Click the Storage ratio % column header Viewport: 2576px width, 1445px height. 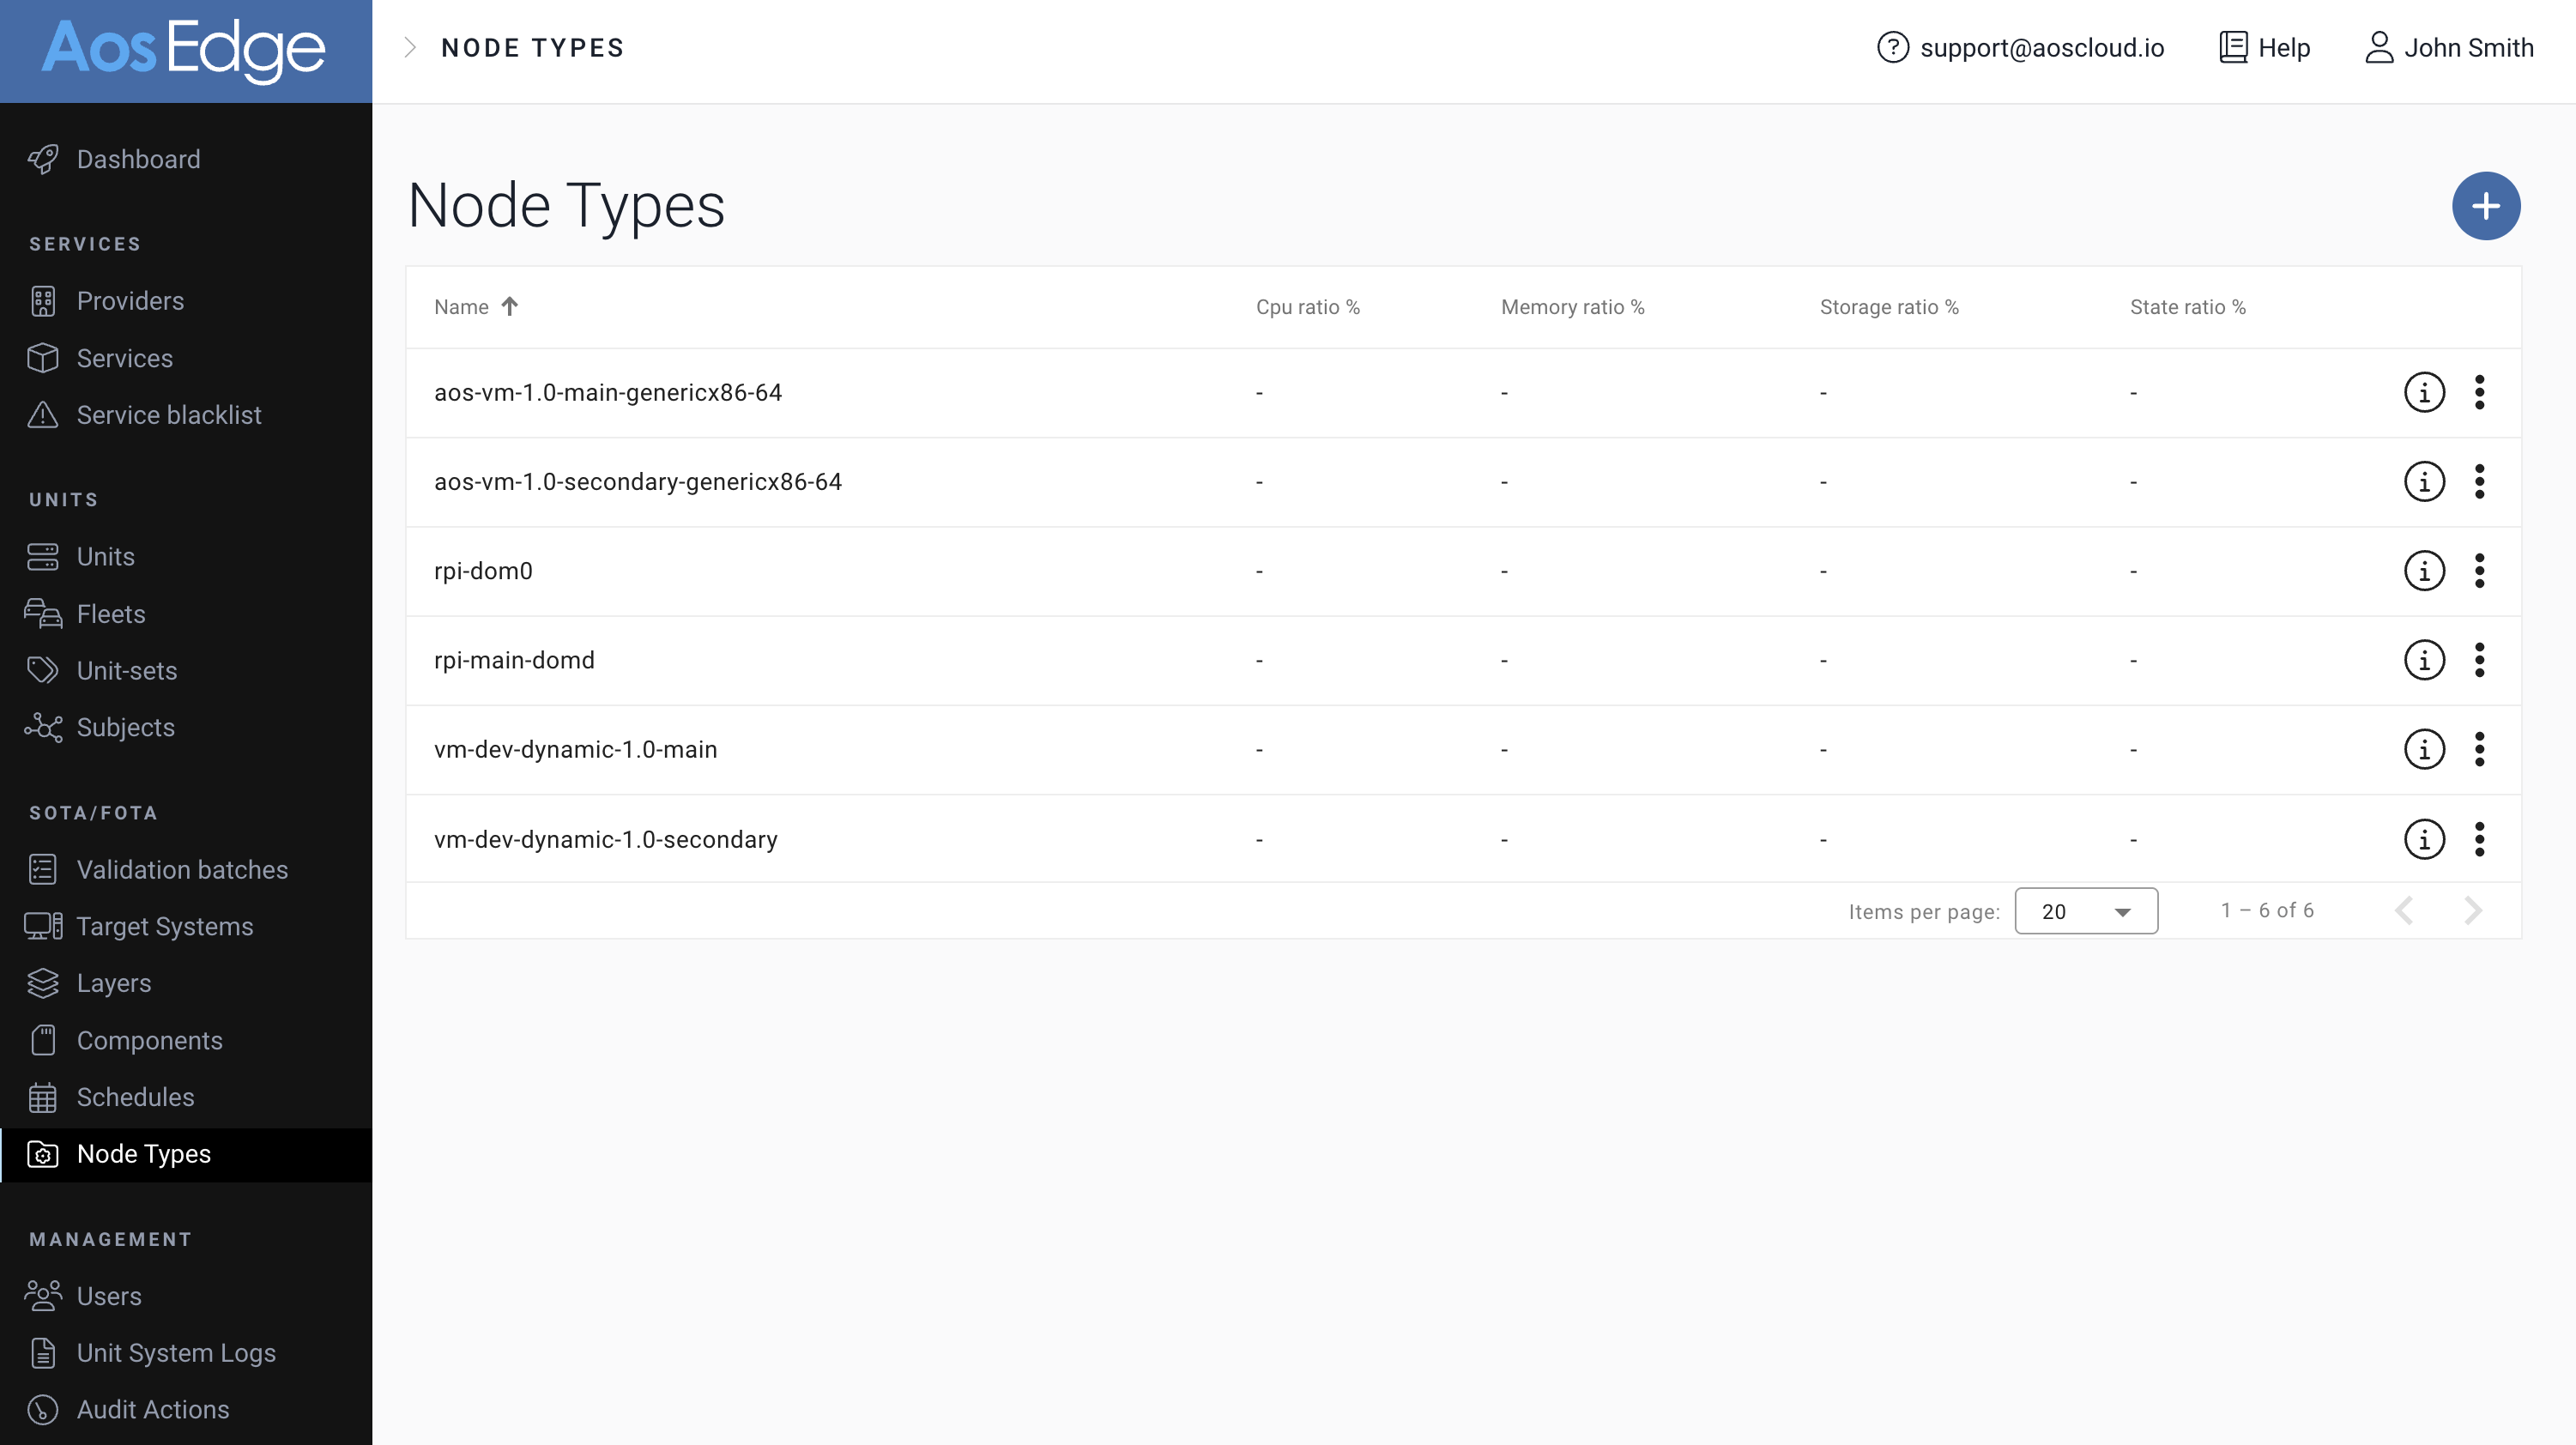click(1889, 307)
